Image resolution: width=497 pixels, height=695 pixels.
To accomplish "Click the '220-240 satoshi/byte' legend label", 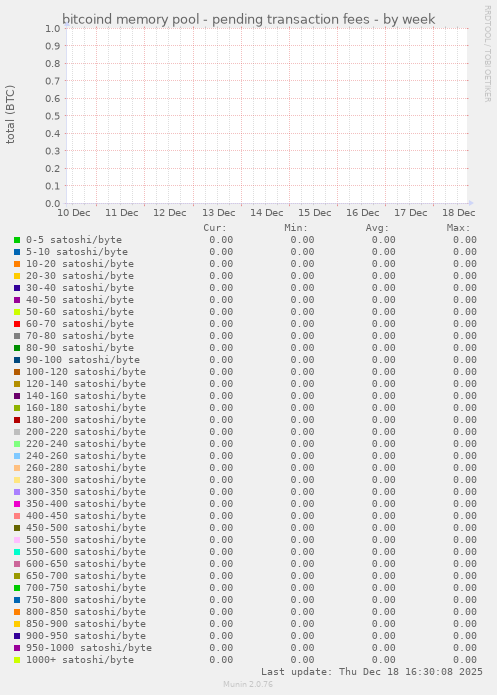I will [86, 444].
